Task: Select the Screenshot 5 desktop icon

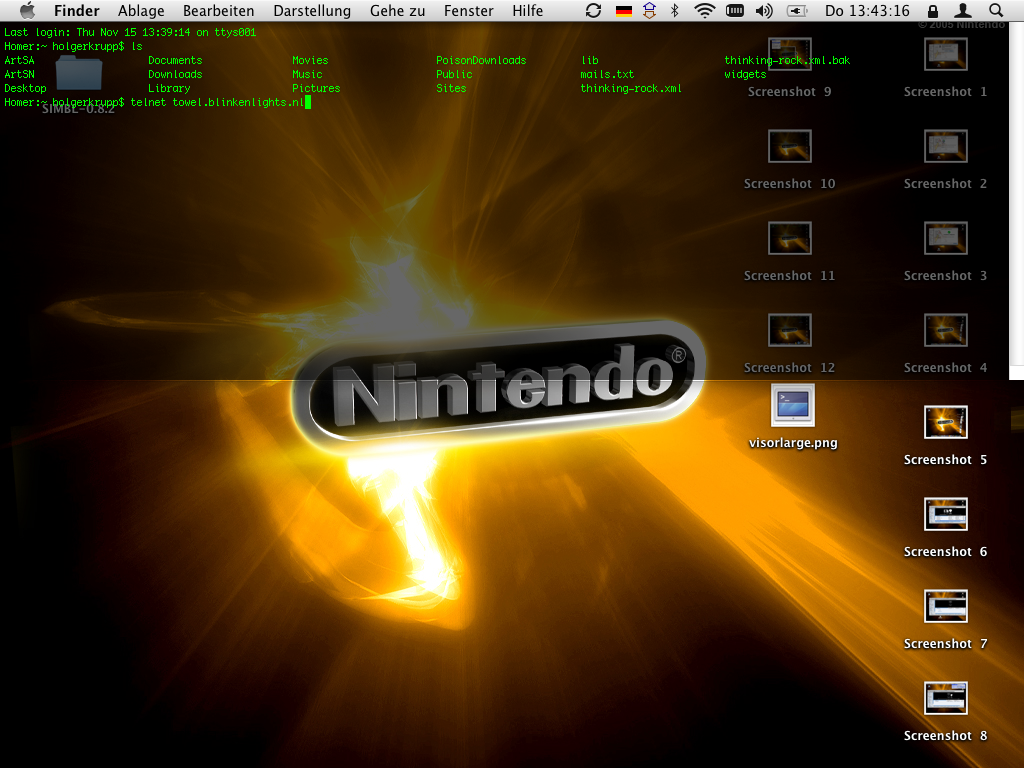Action: [945, 423]
